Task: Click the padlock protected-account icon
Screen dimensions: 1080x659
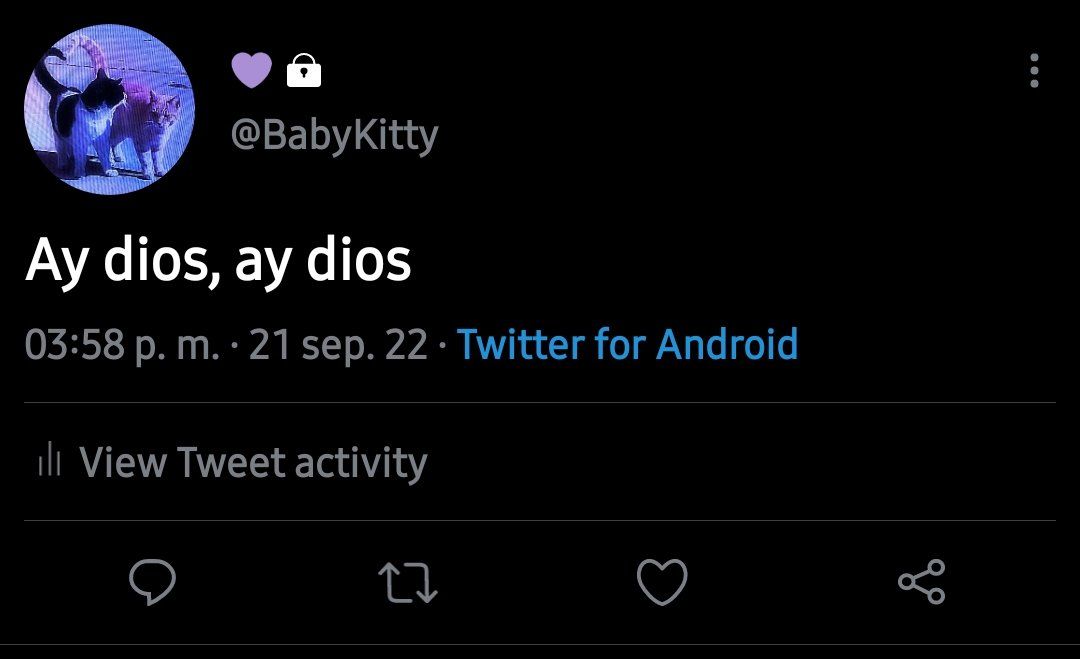Action: (304, 70)
